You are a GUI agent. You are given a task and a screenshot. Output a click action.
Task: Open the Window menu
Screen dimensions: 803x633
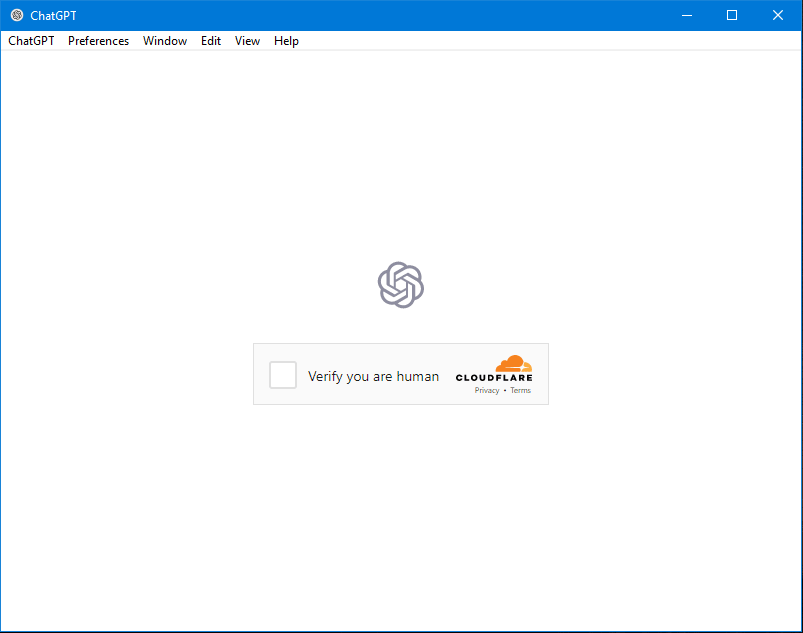(x=165, y=41)
